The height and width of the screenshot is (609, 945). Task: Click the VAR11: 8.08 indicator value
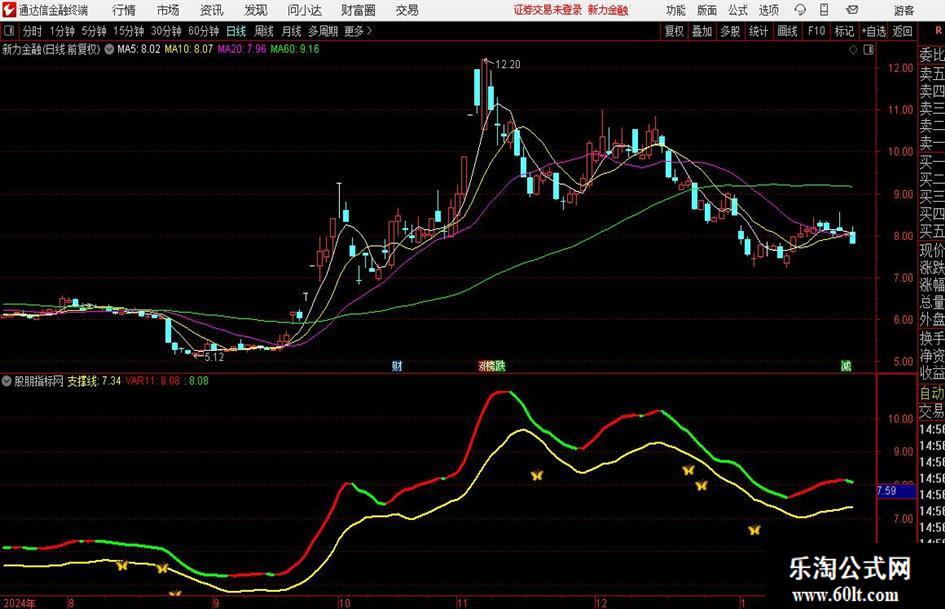[152, 381]
